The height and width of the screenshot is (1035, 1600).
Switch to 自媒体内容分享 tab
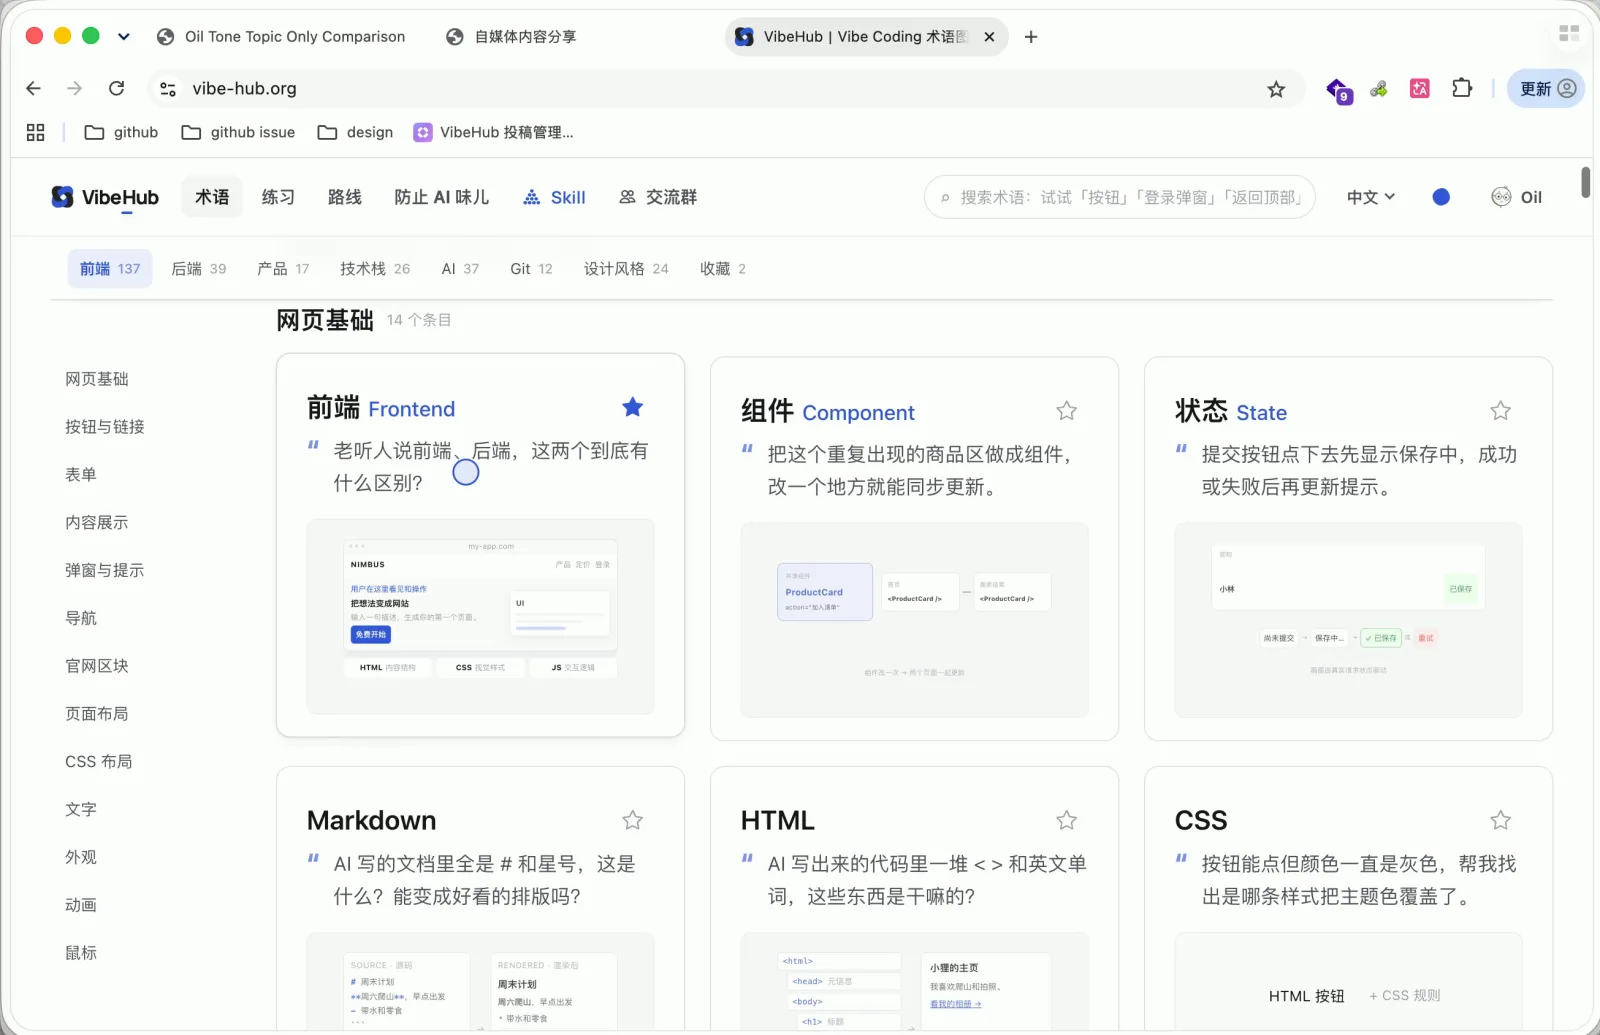click(511, 37)
